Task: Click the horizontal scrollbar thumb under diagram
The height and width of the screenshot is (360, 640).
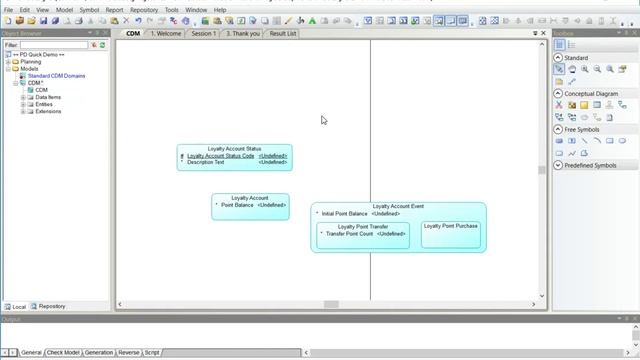Action: [x=331, y=304]
